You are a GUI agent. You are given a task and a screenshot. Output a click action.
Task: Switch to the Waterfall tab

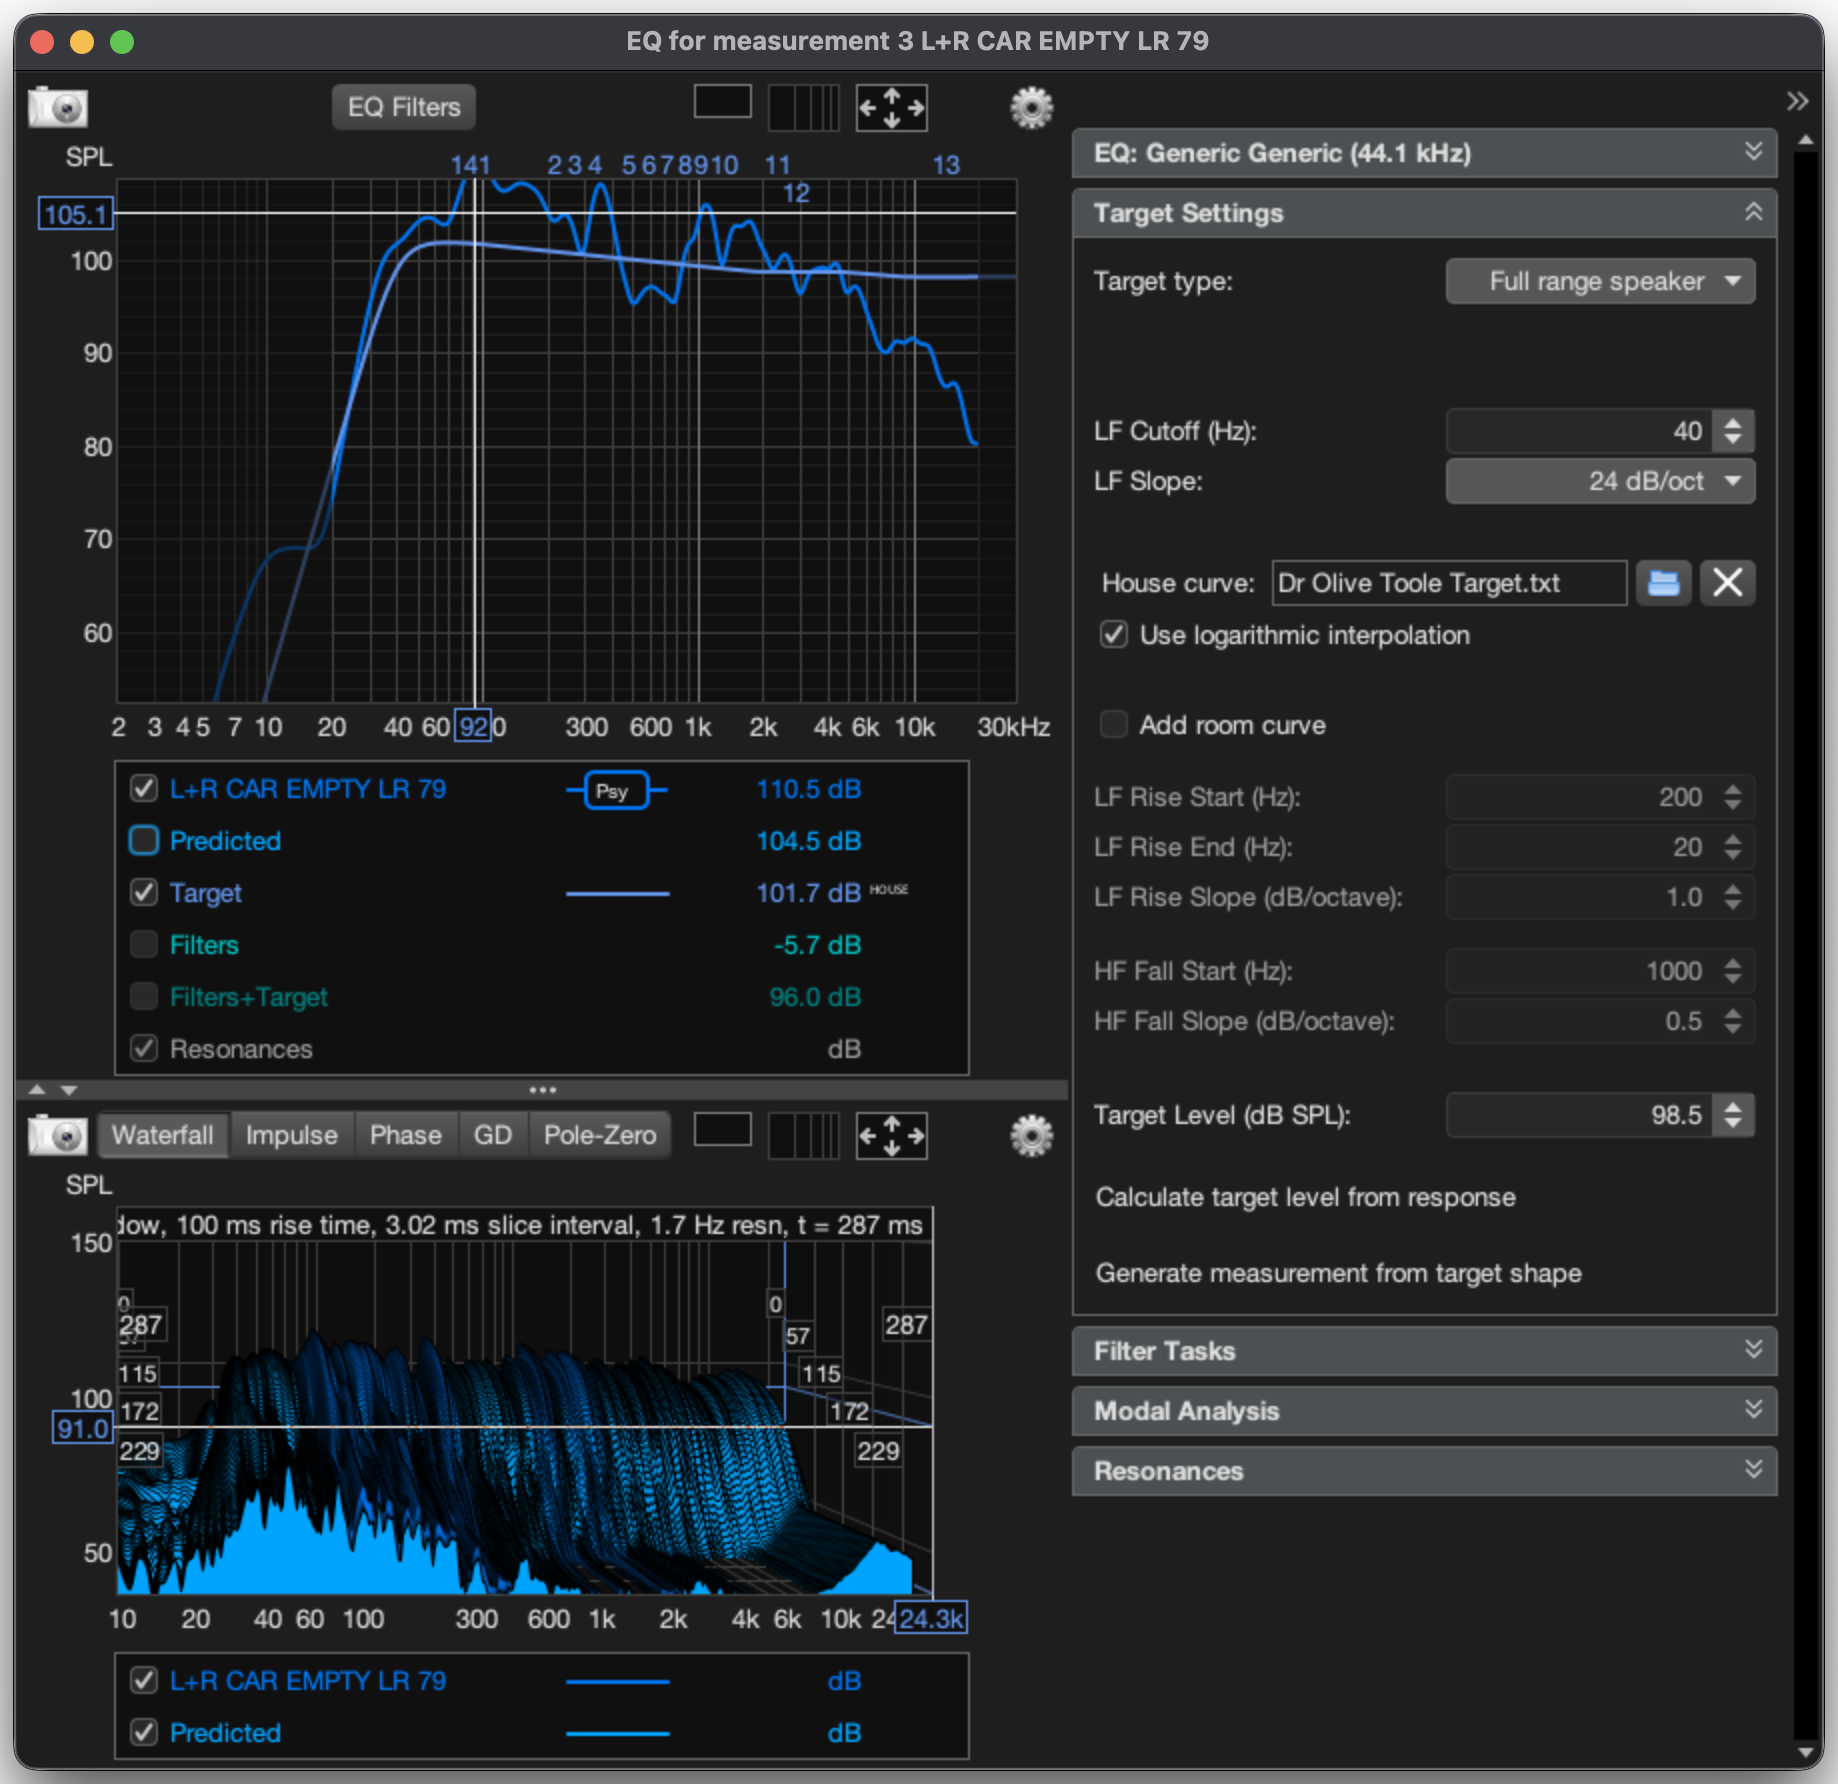(163, 1135)
